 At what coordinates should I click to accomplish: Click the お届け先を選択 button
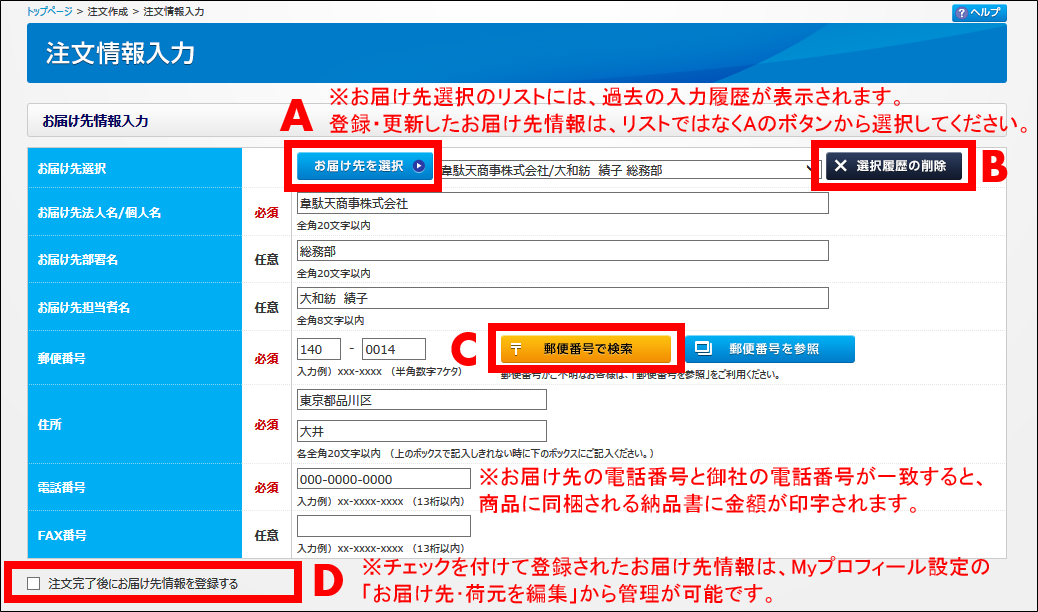[x=366, y=167]
